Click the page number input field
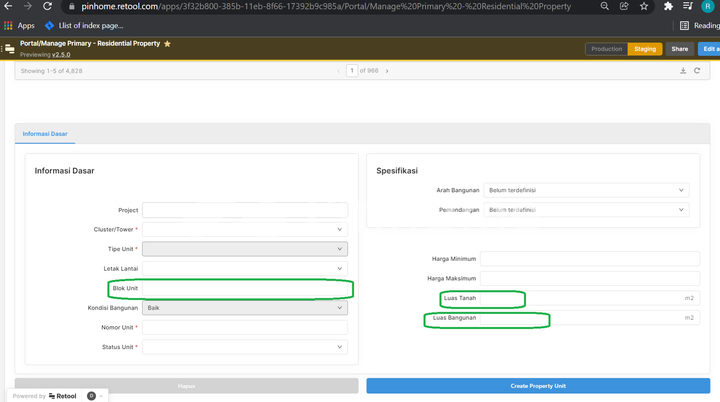This screenshot has height=402, width=720. 352,71
